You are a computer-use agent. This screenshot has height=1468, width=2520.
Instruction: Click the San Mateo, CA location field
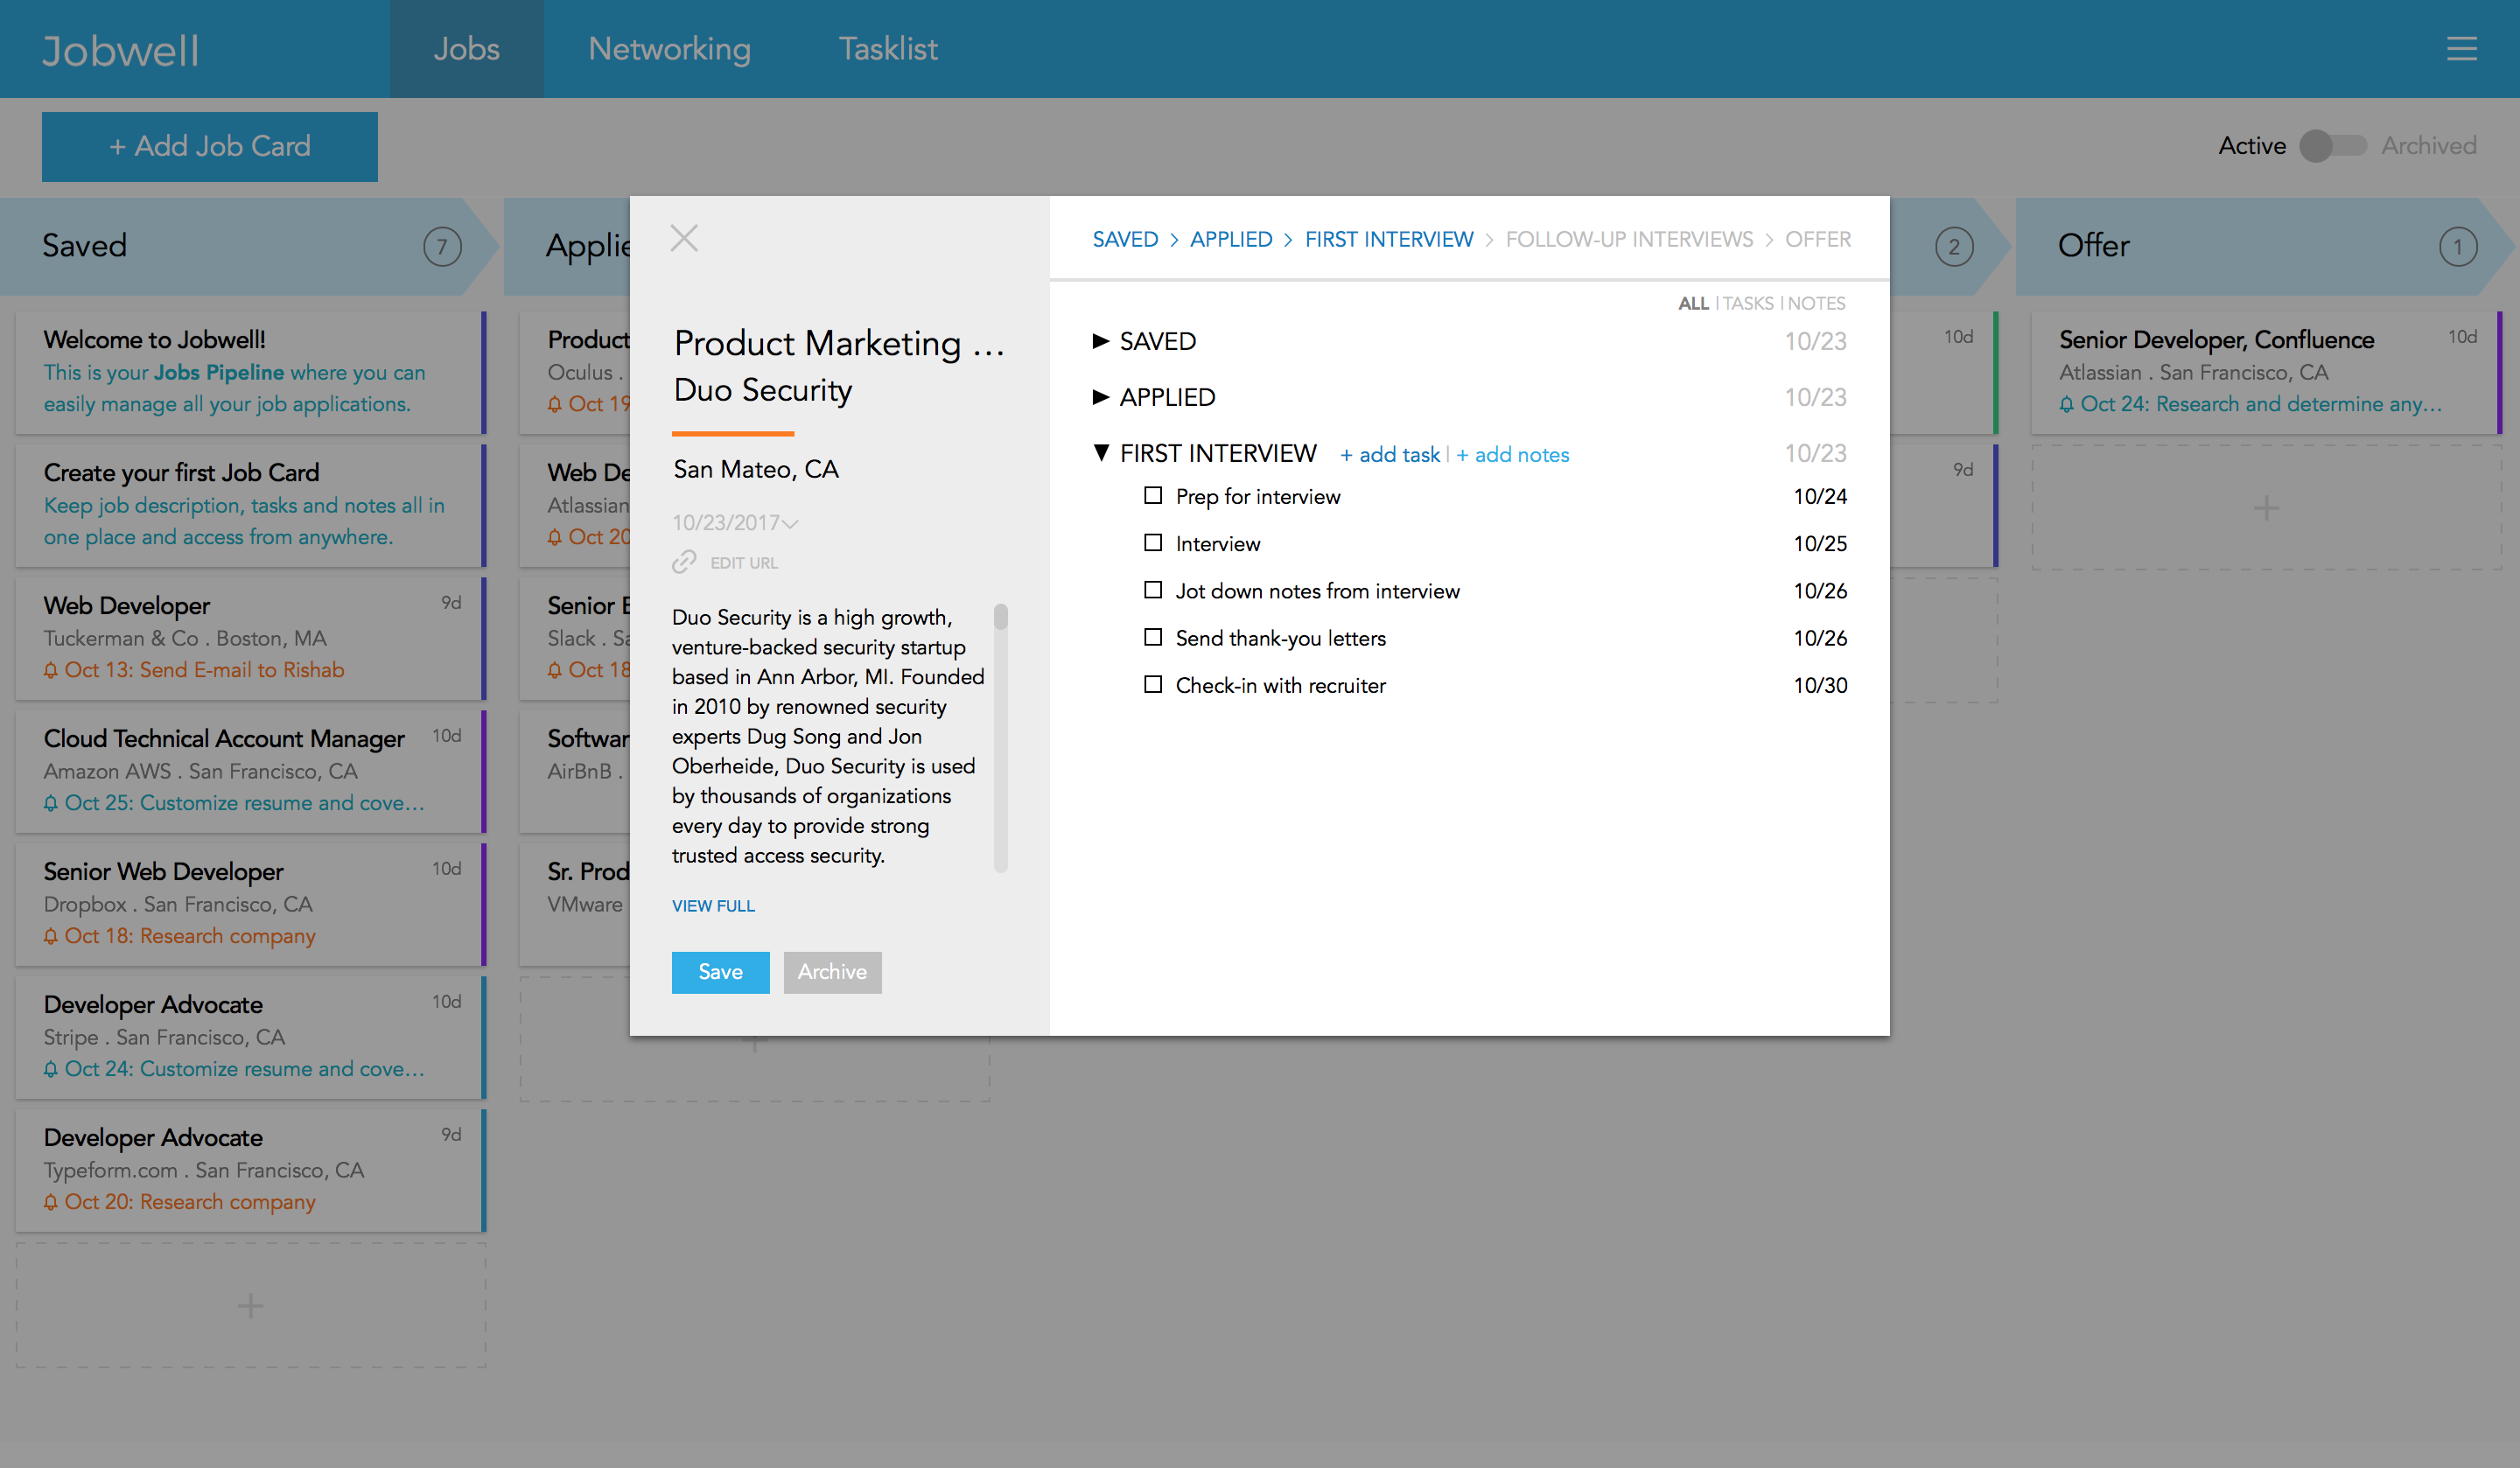pyautogui.click(x=756, y=470)
